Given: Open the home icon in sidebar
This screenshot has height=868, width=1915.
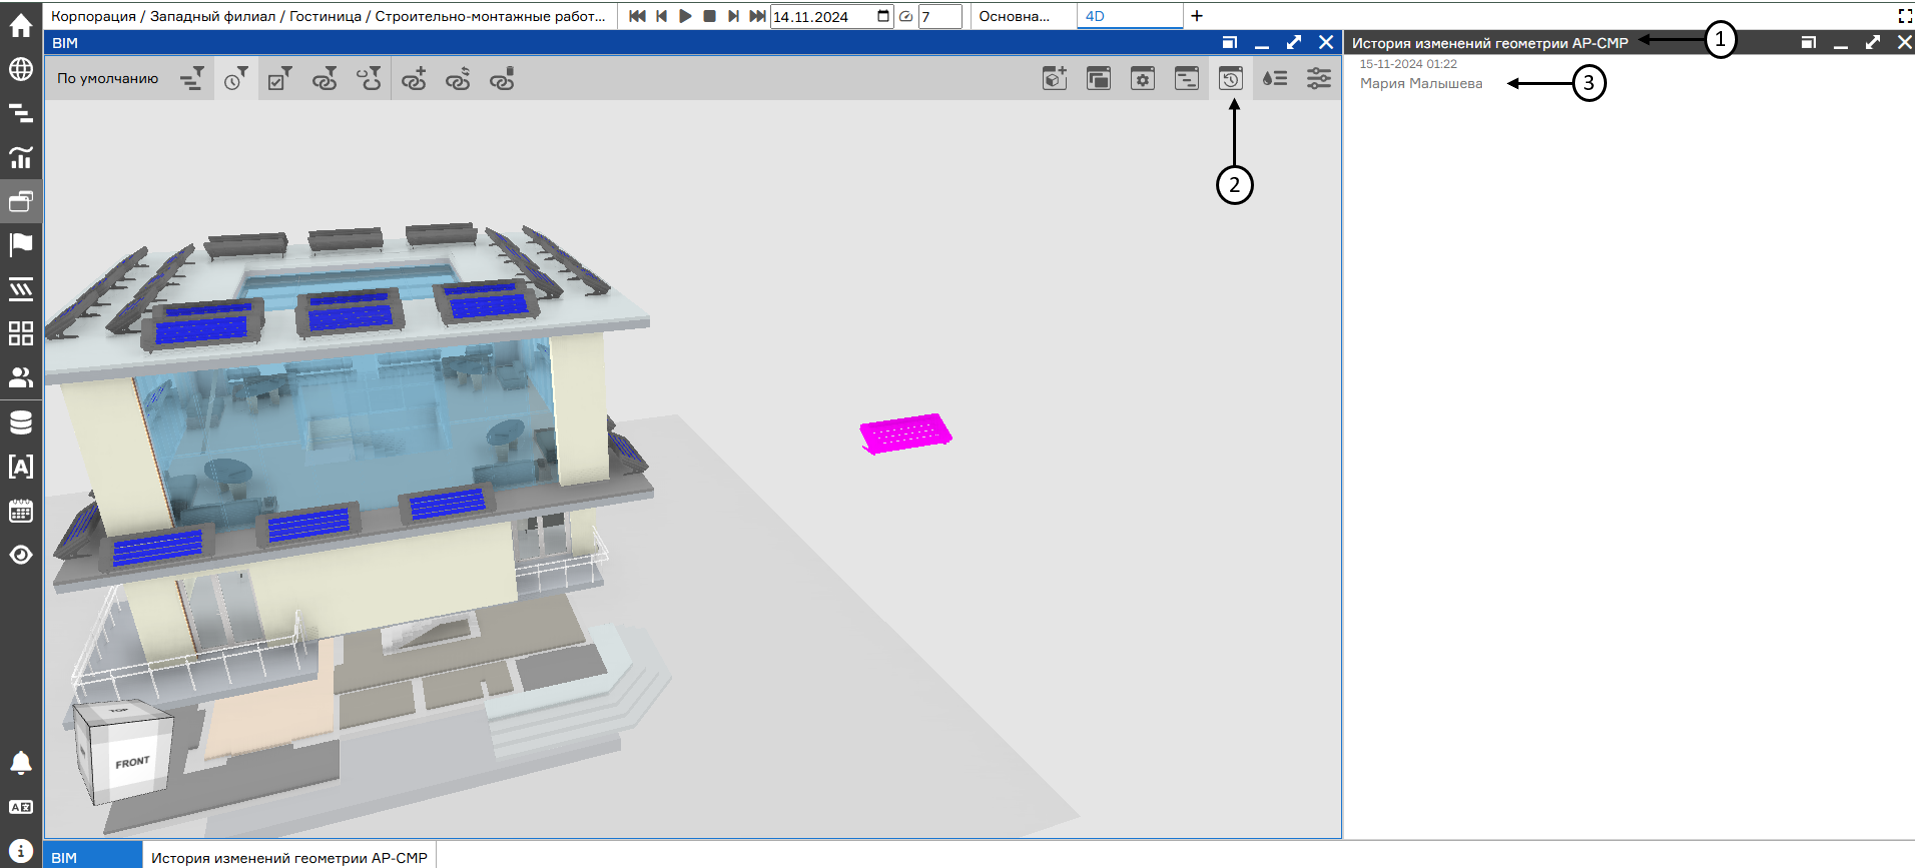Looking at the screenshot, I should tap(21, 26).
